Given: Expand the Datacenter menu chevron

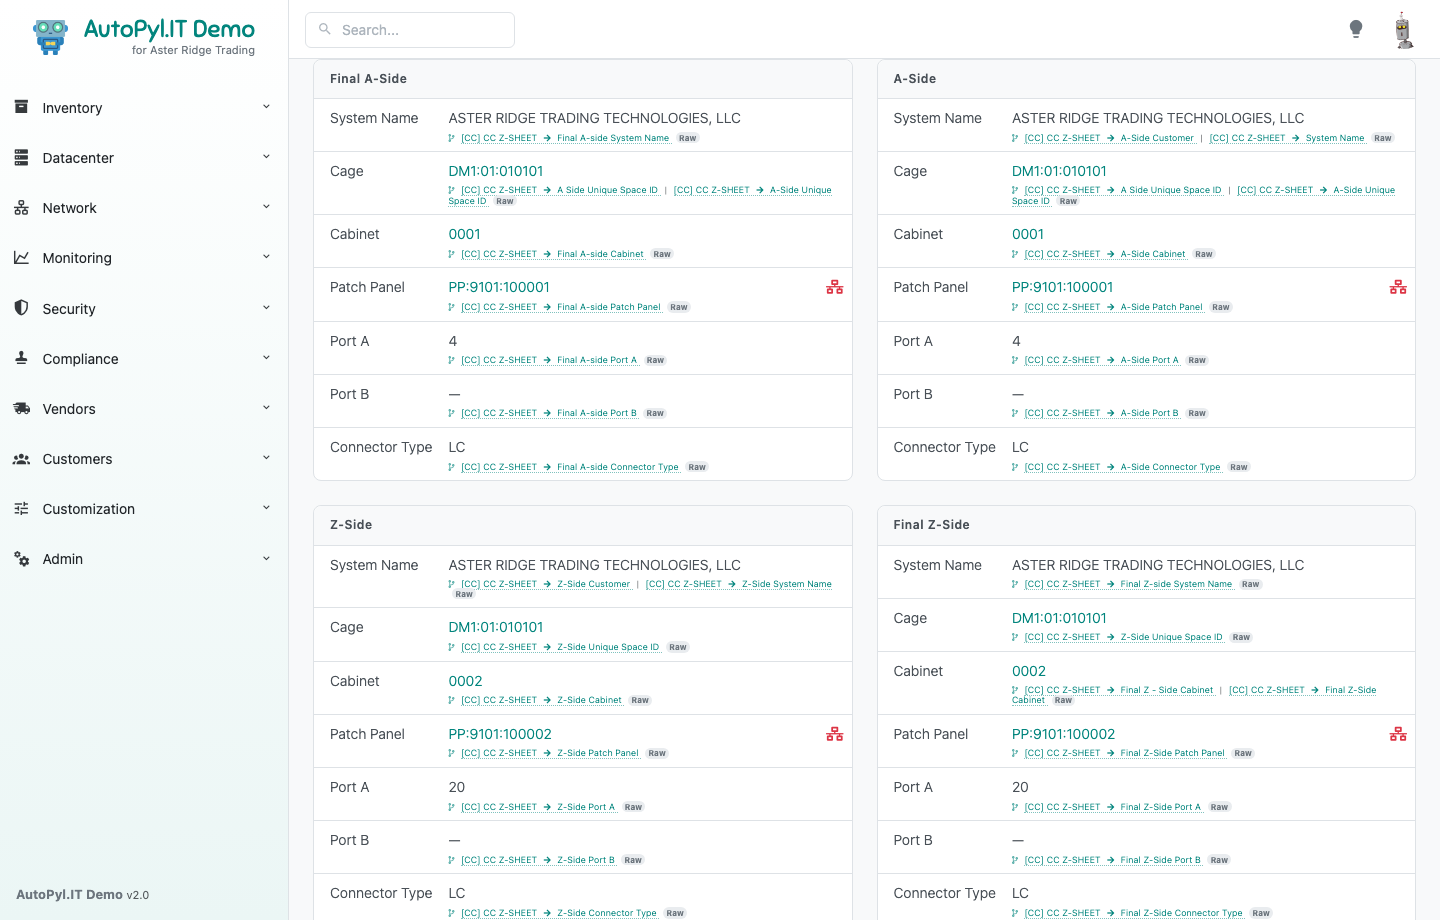Looking at the screenshot, I should (x=266, y=157).
